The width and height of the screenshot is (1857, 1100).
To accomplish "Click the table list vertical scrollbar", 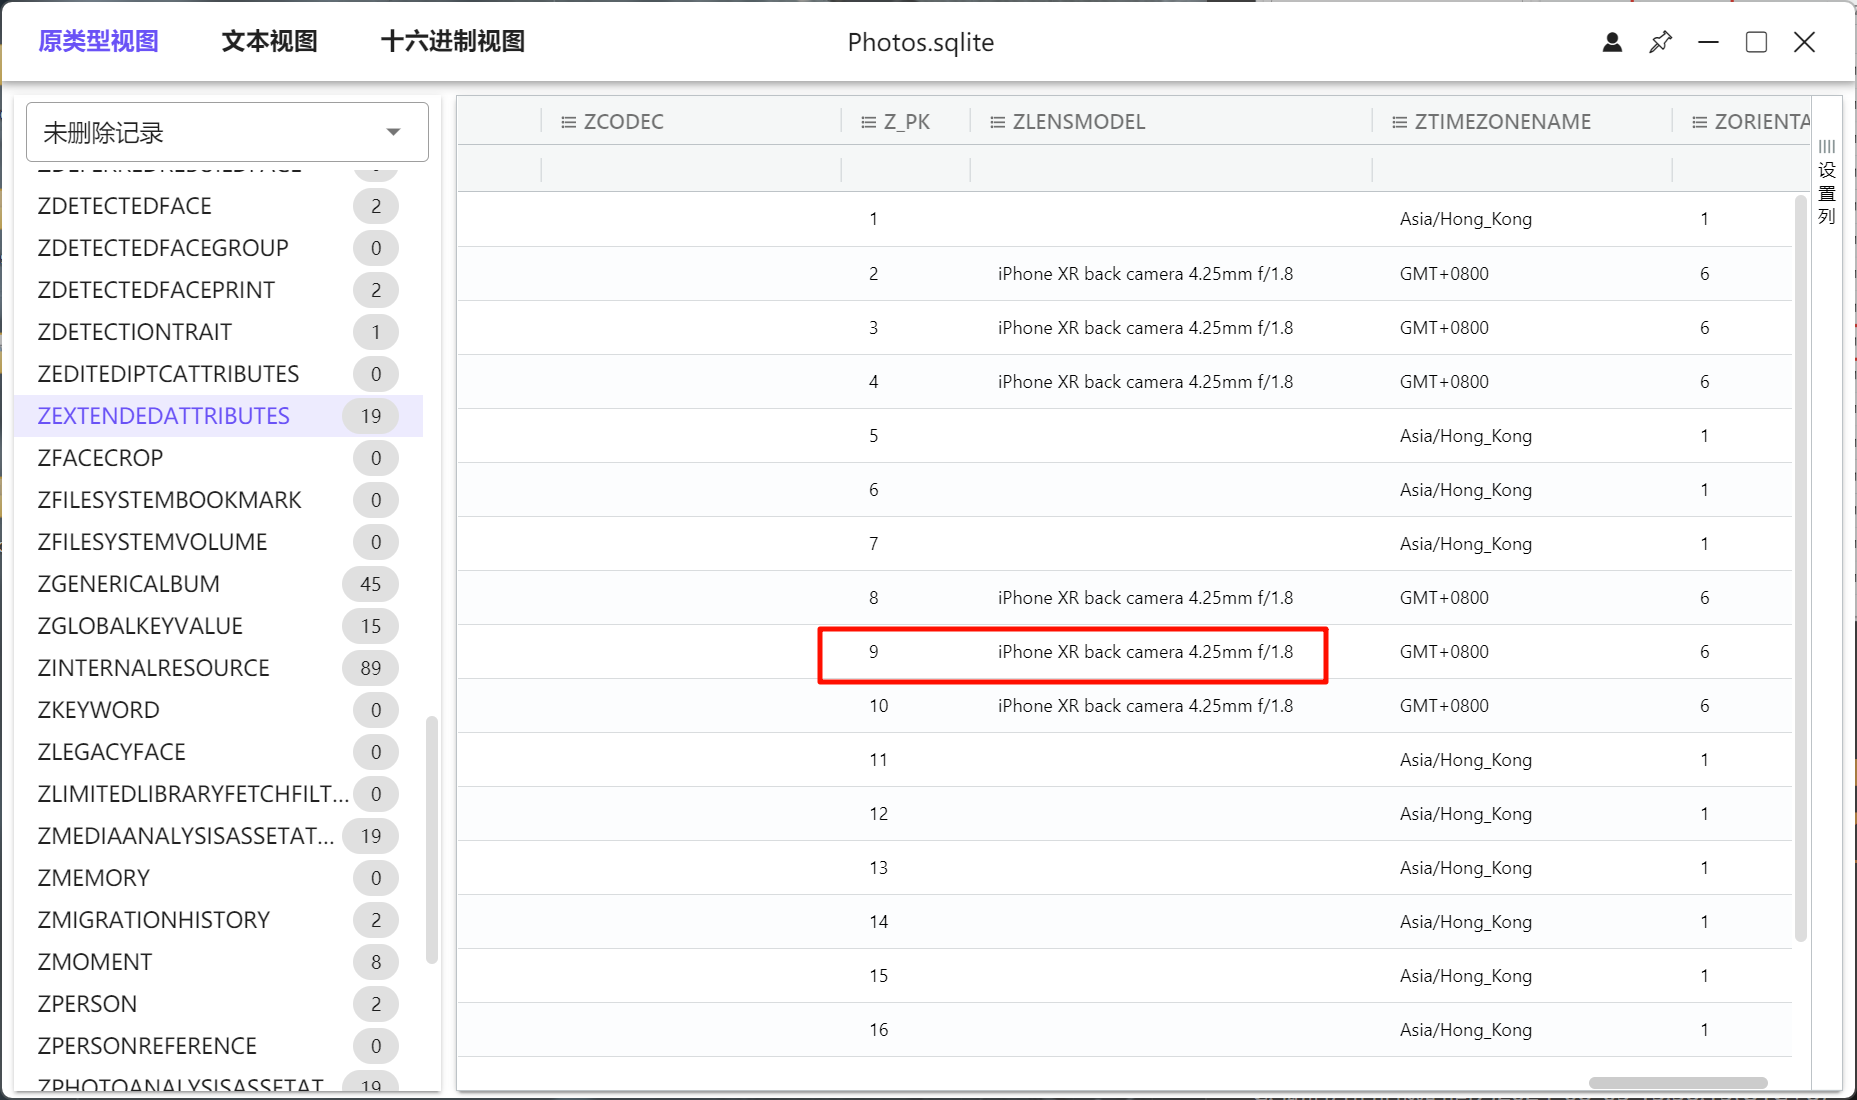I will point(432,840).
